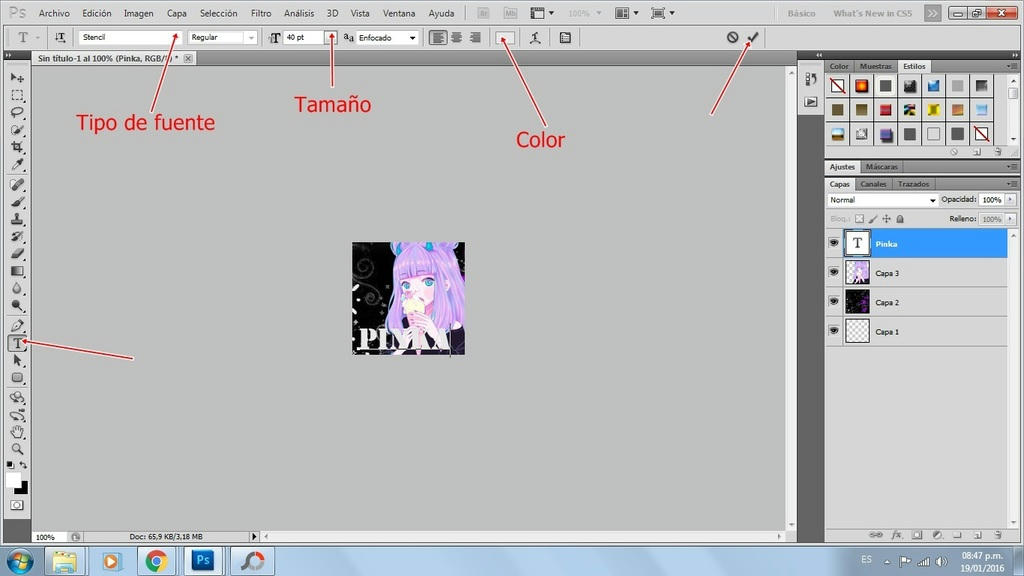Select the Blur tool
The height and width of the screenshot is (576, 1024).
click(17, 288)
